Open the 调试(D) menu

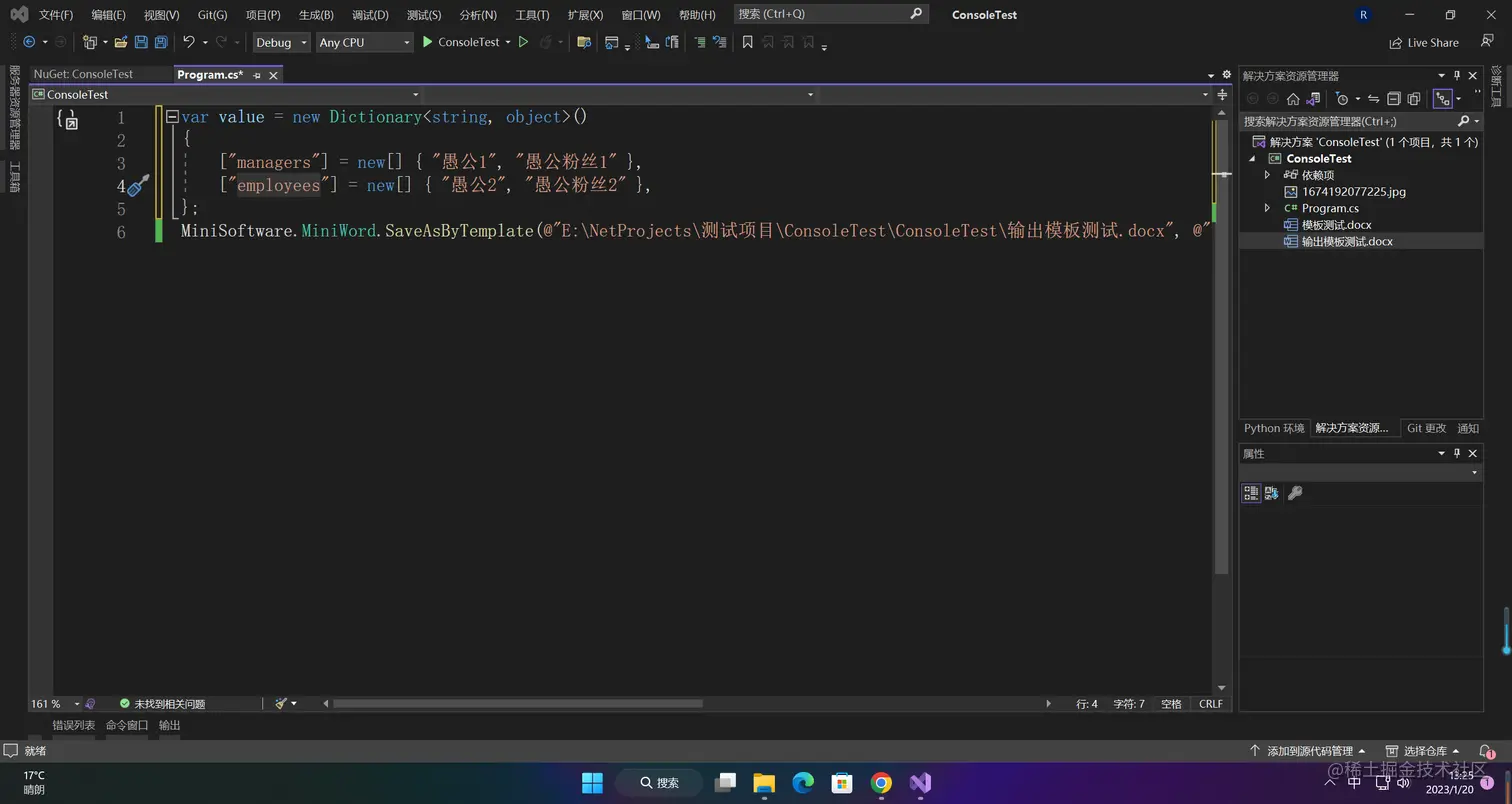pyautogui.click(x=370, y=15)
